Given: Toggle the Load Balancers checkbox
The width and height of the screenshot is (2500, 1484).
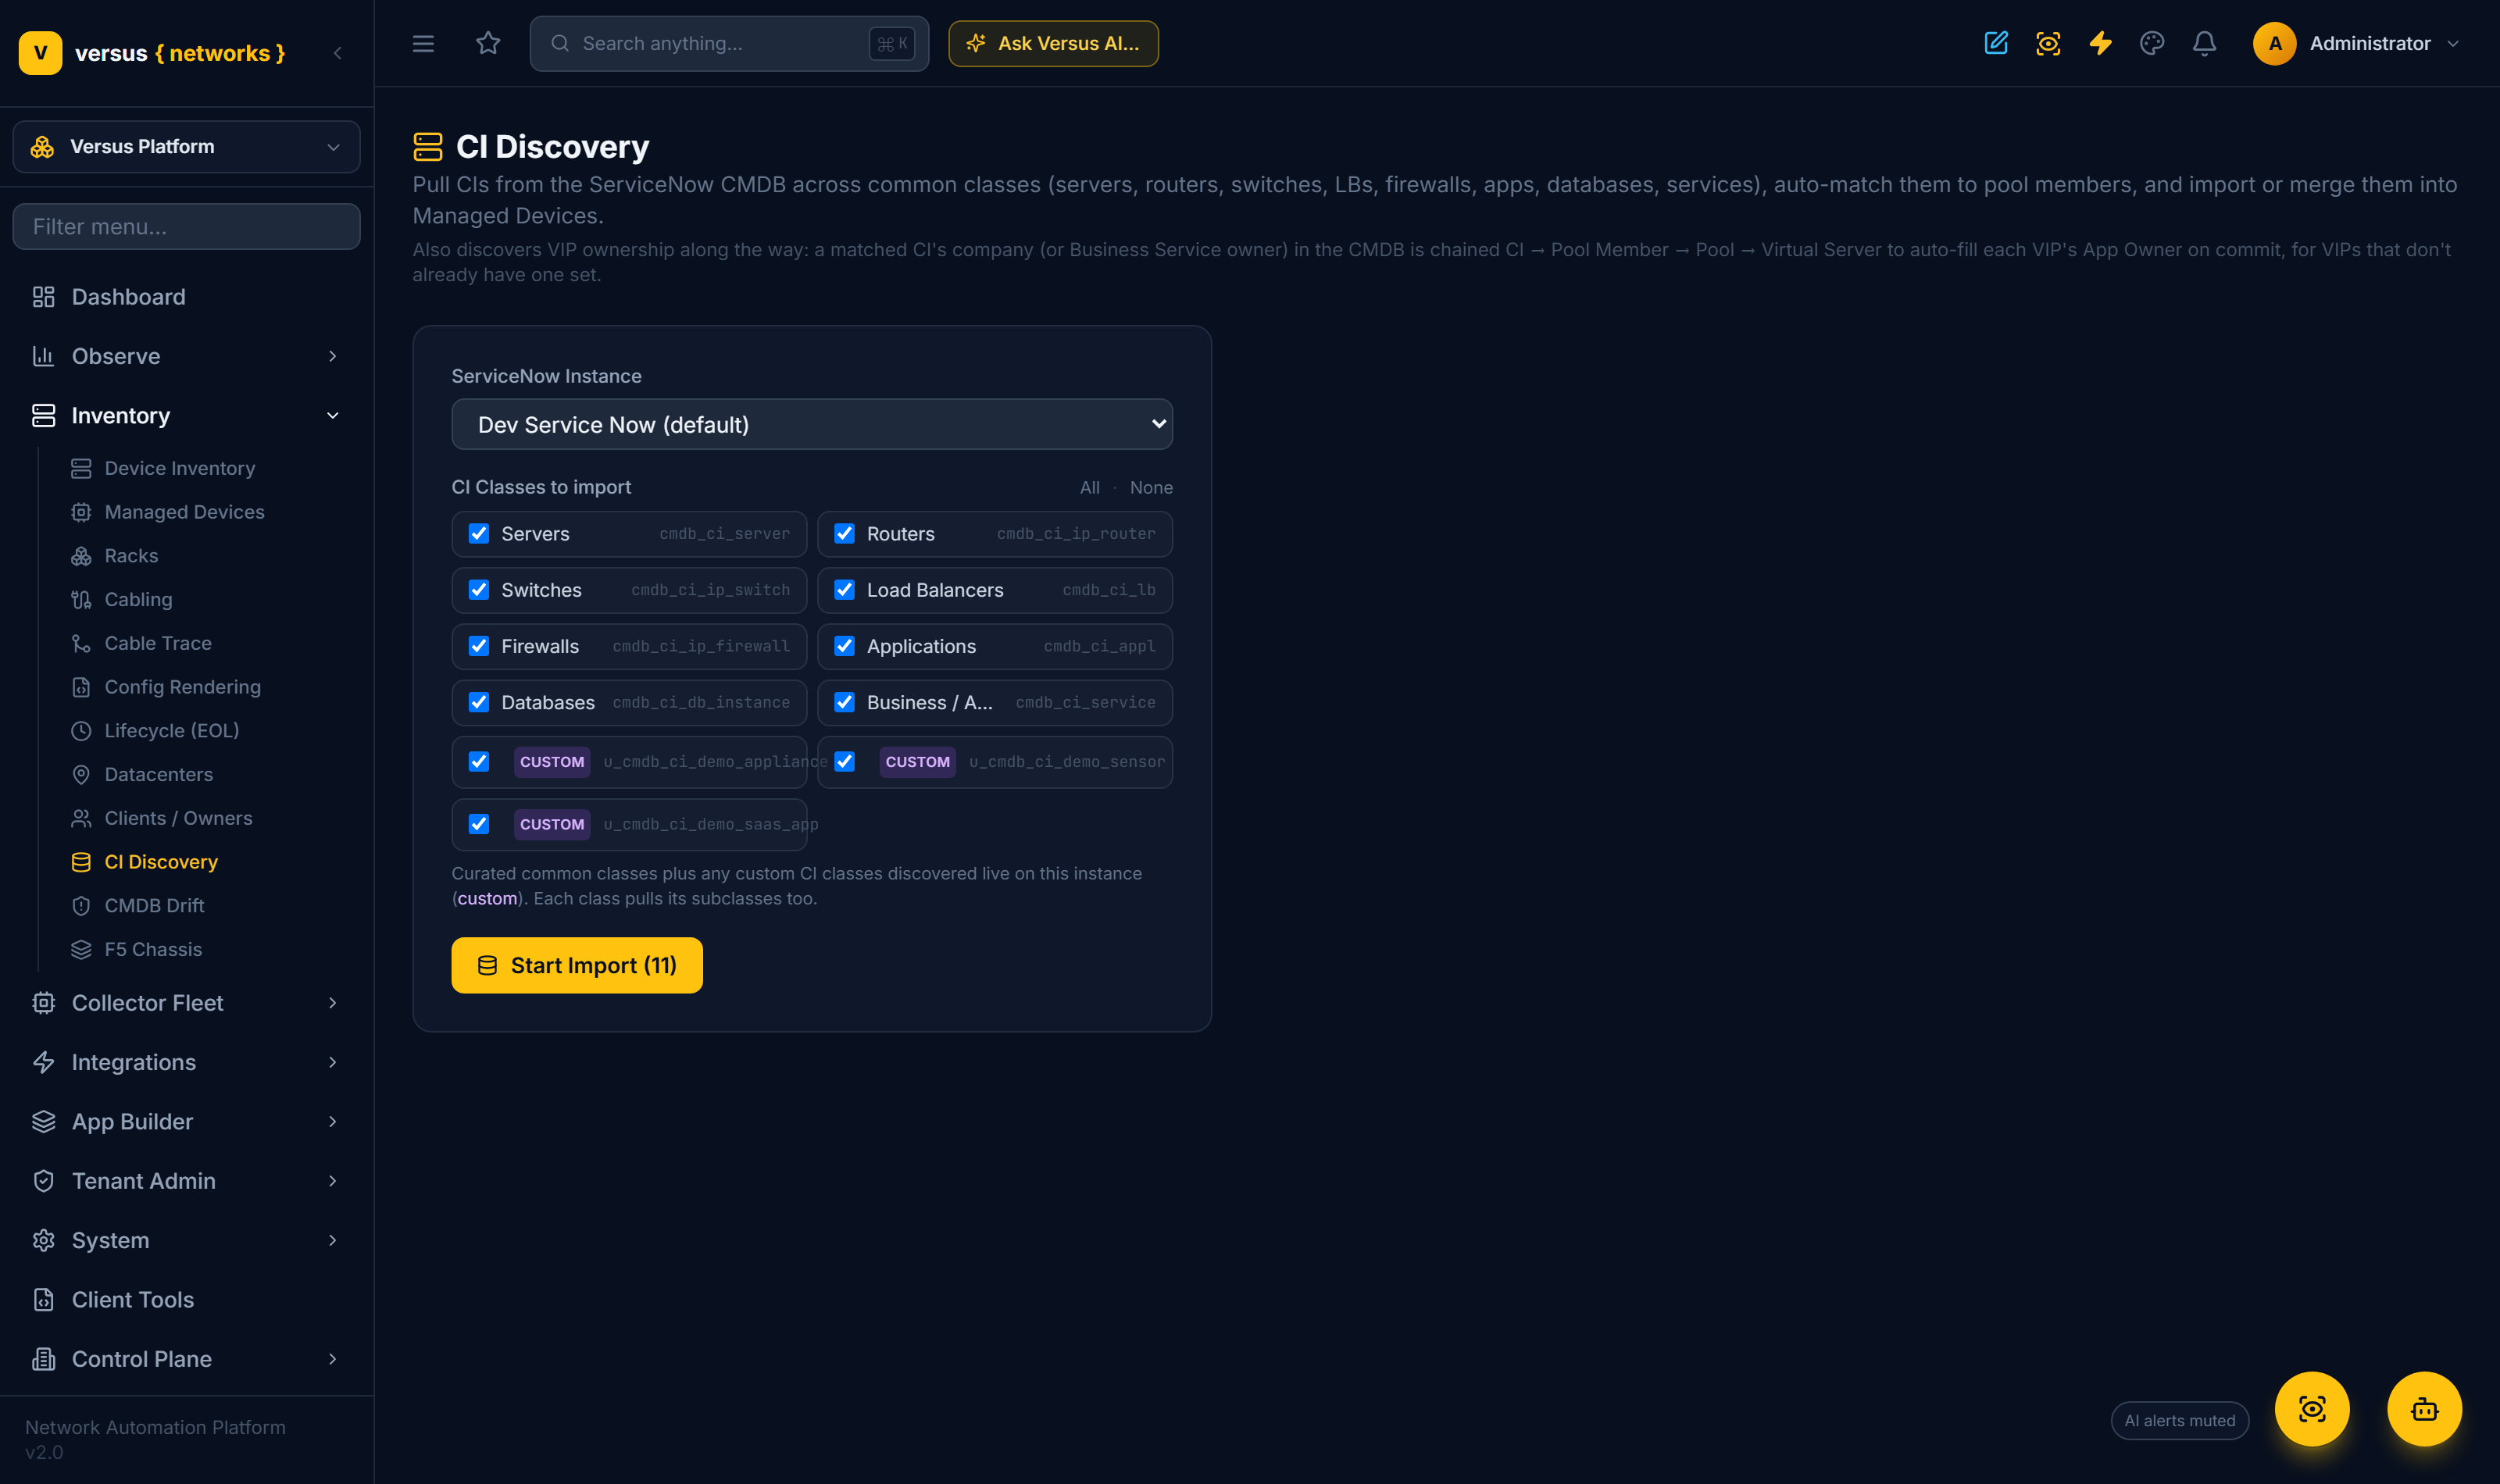Looking at the screenshot, I should [845, 589].
